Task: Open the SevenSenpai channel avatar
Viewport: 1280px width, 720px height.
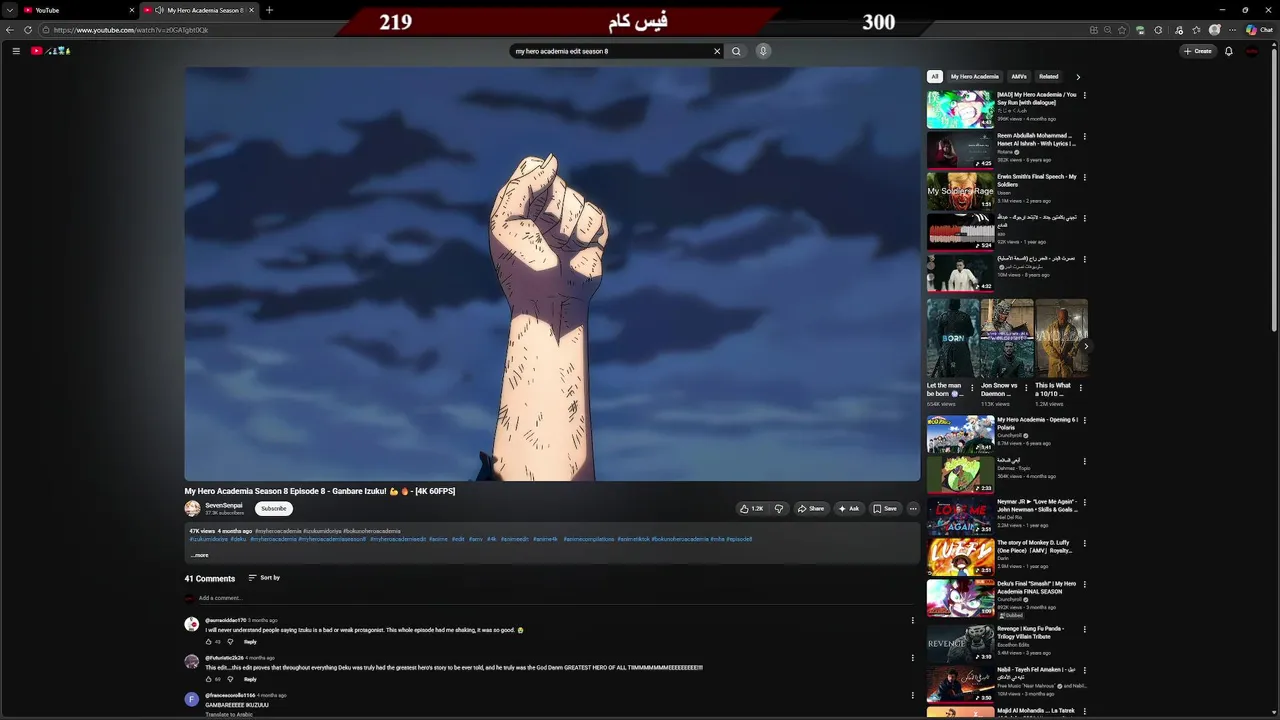Action: [192, 508]
